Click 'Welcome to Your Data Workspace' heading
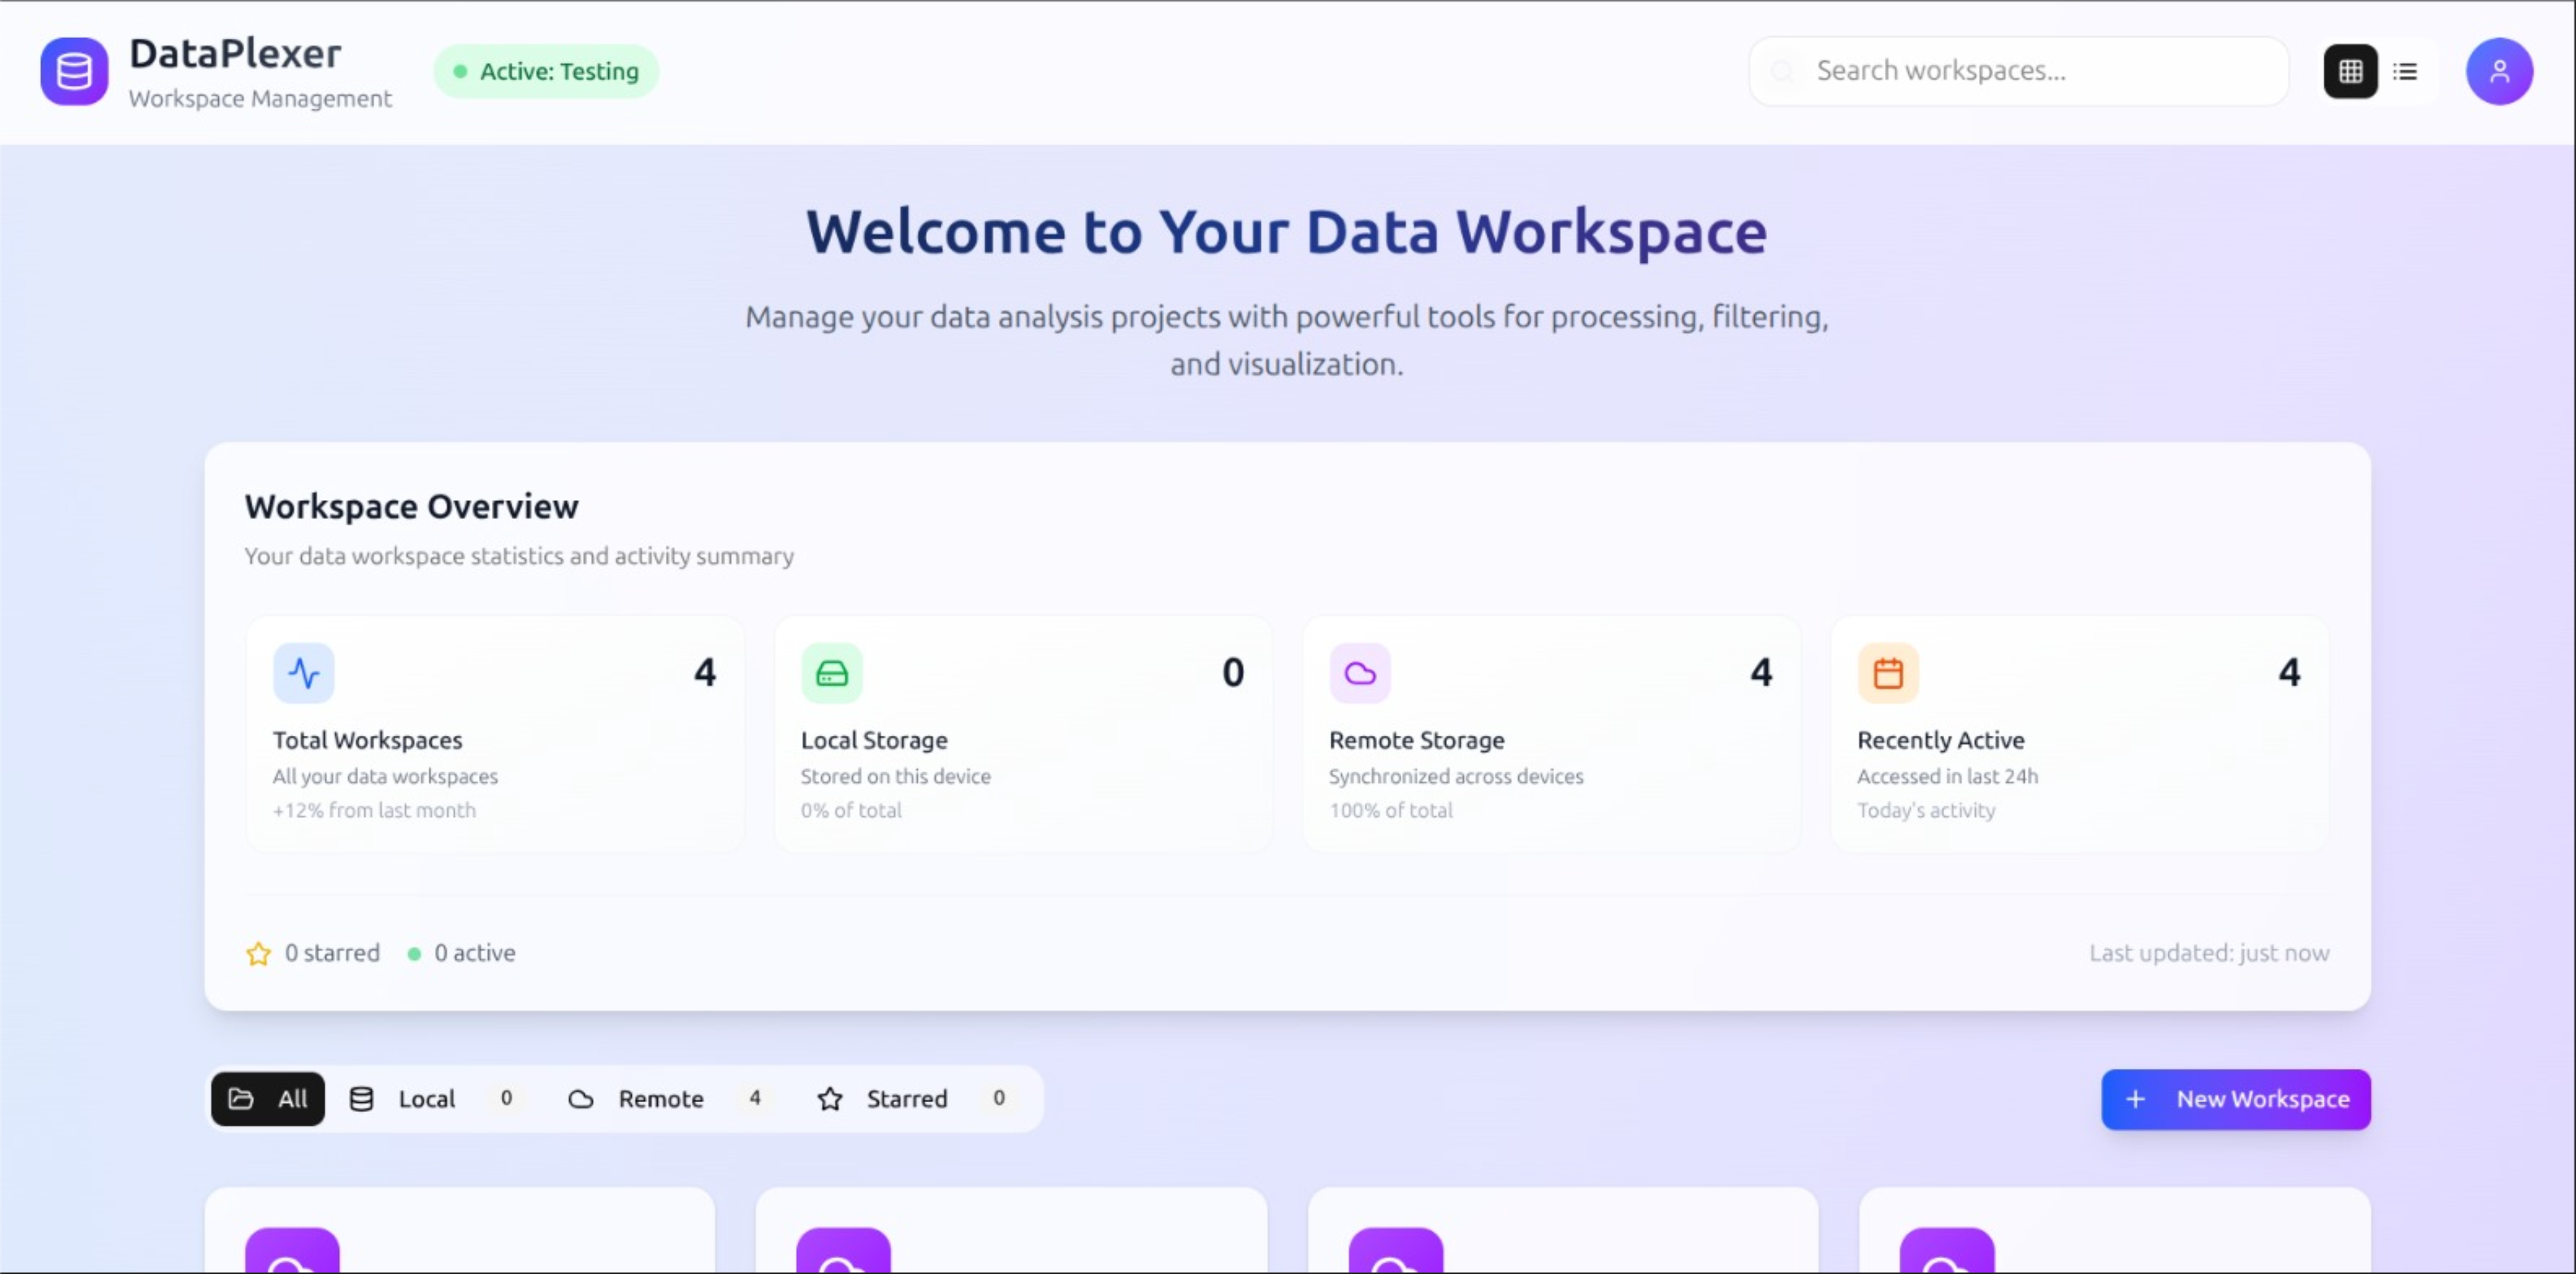The width and height of the screenshot is (2576, 1274). 1287,232
